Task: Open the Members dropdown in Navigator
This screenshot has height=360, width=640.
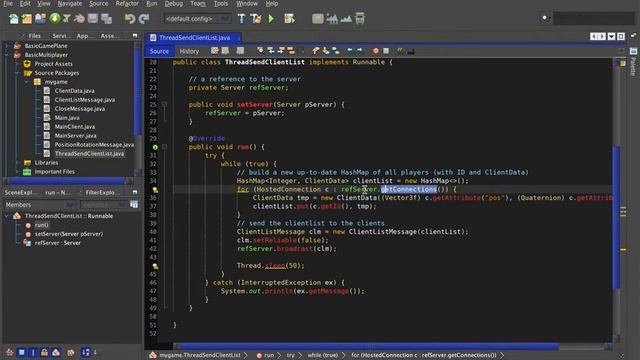Action: pos(39,204)
